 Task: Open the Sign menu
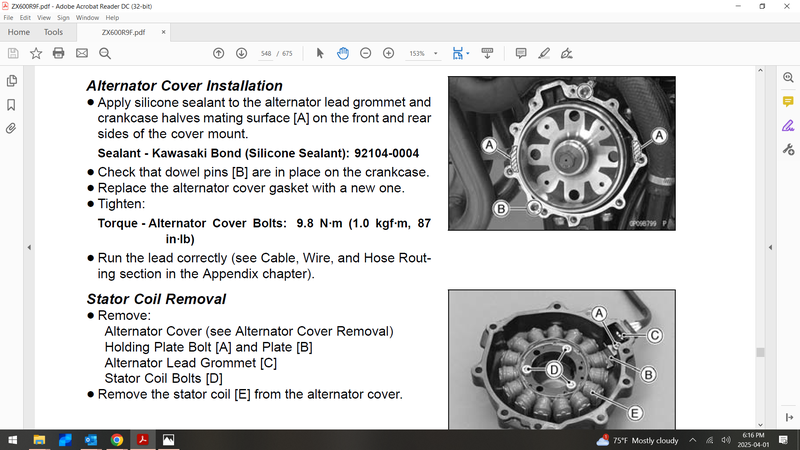coord(63,17)
